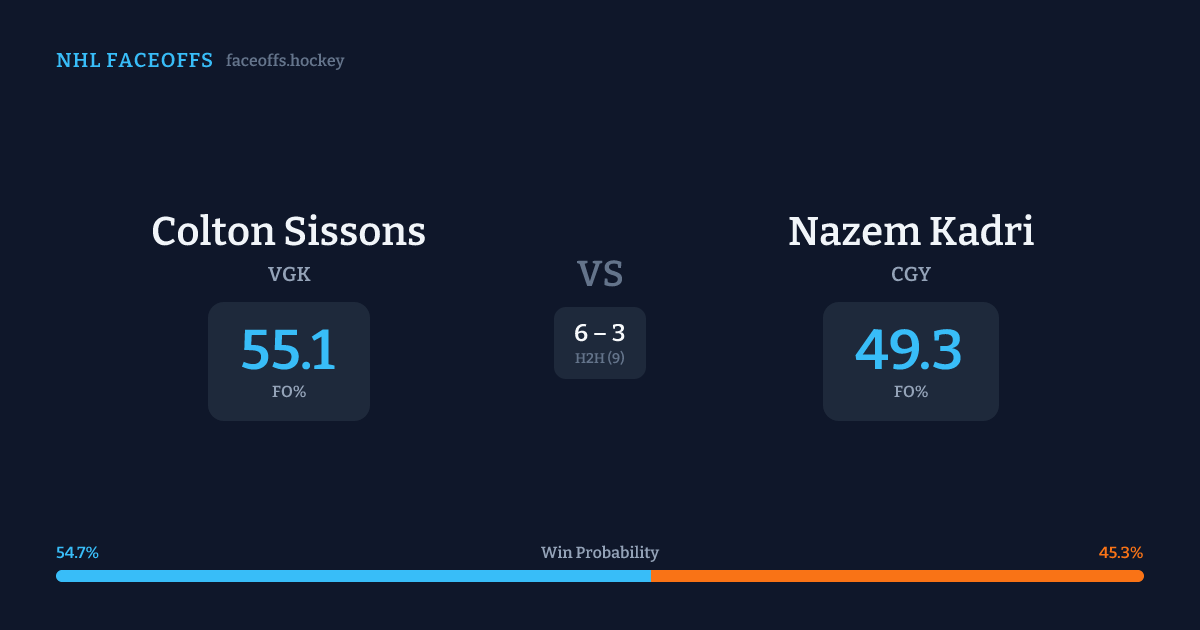1200x630 pixels.
Task: Click the 45.3% win probability label
Action: pos(1121,553)
